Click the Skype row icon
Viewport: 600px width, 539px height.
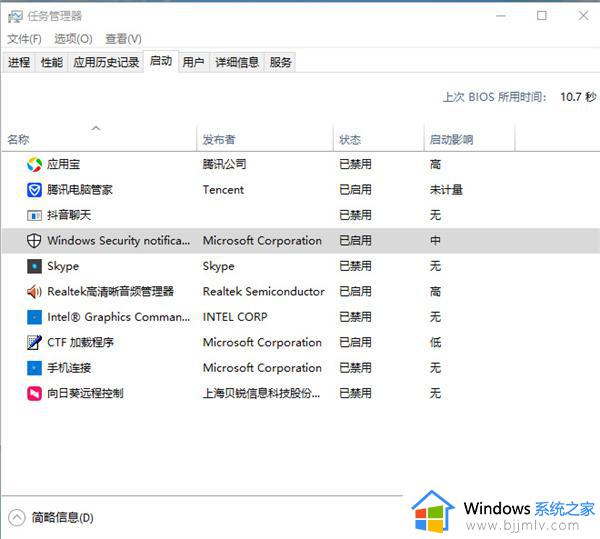click(x=34, y=266)
